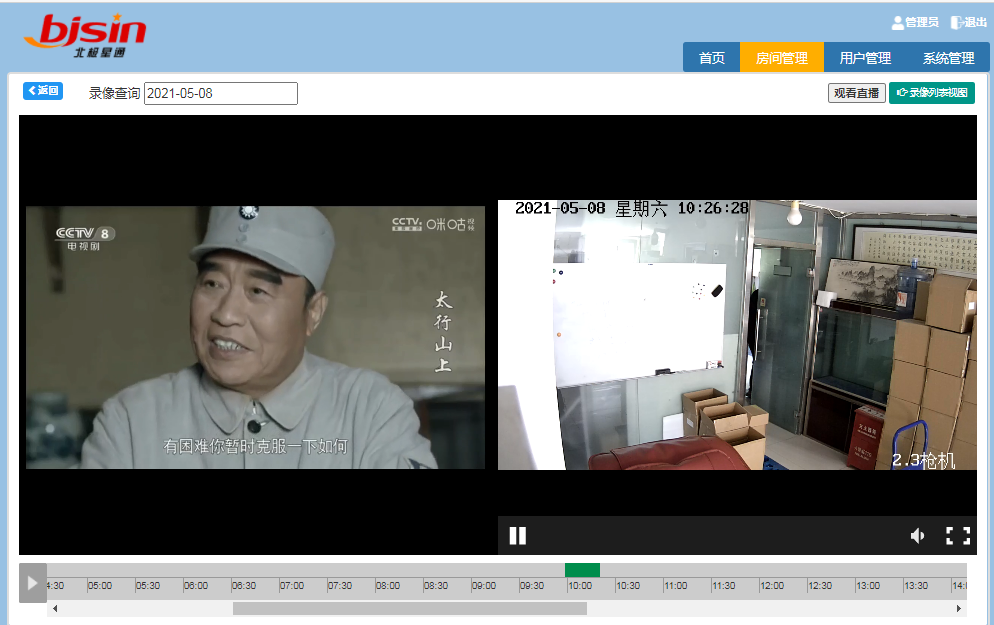
Task: Jump to 09:30 on the timeline
Action: point(532,586)
